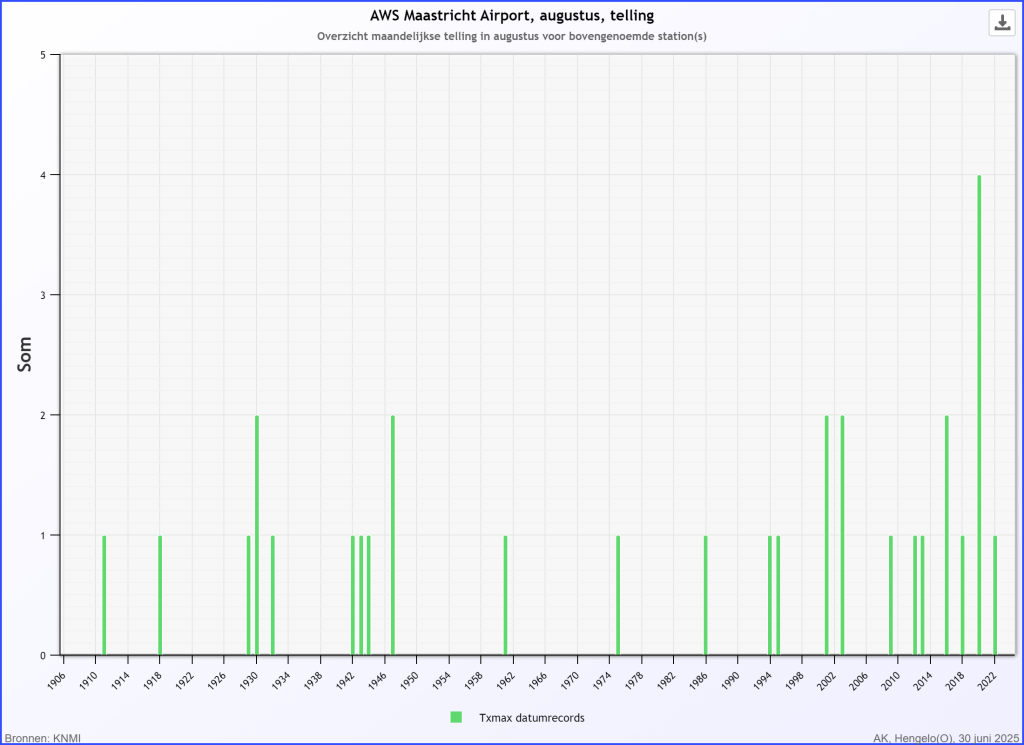Select the bar for year 1944
Image resolution: width=1024 pixels, height=745 pixels.
click(x=368, y=595)
